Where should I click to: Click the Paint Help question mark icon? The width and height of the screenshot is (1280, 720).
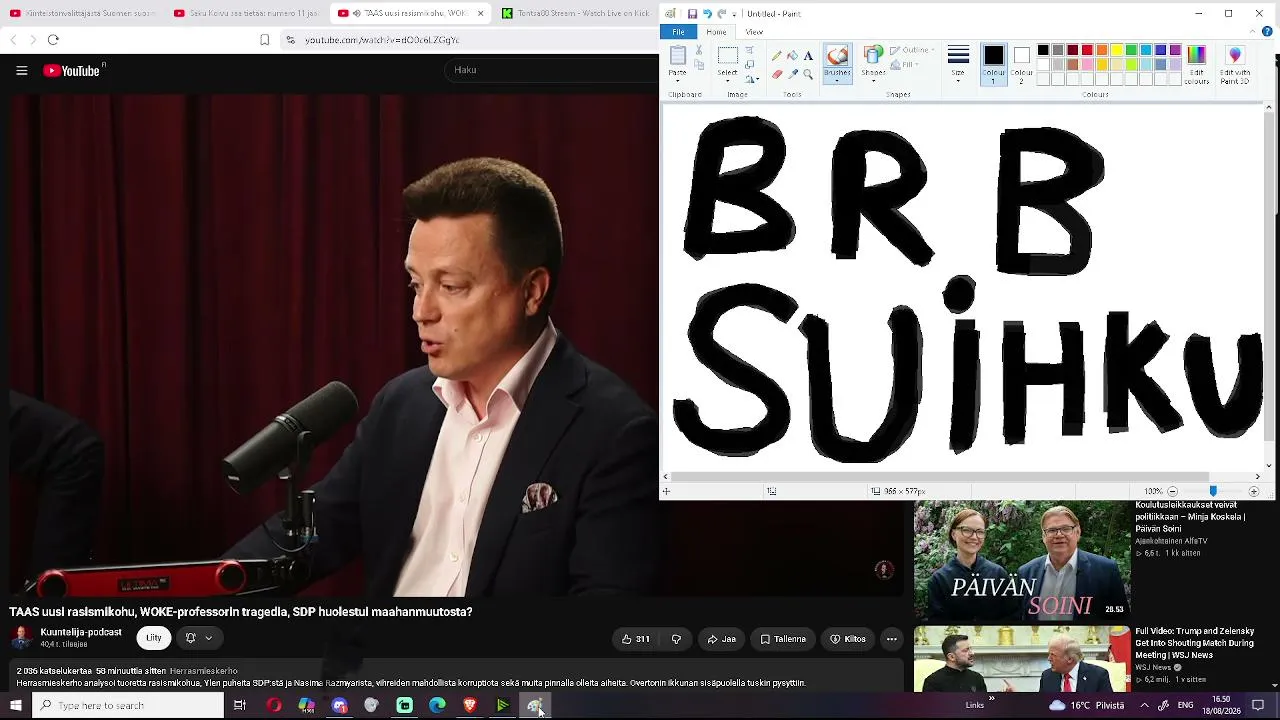click(1267, 32)
